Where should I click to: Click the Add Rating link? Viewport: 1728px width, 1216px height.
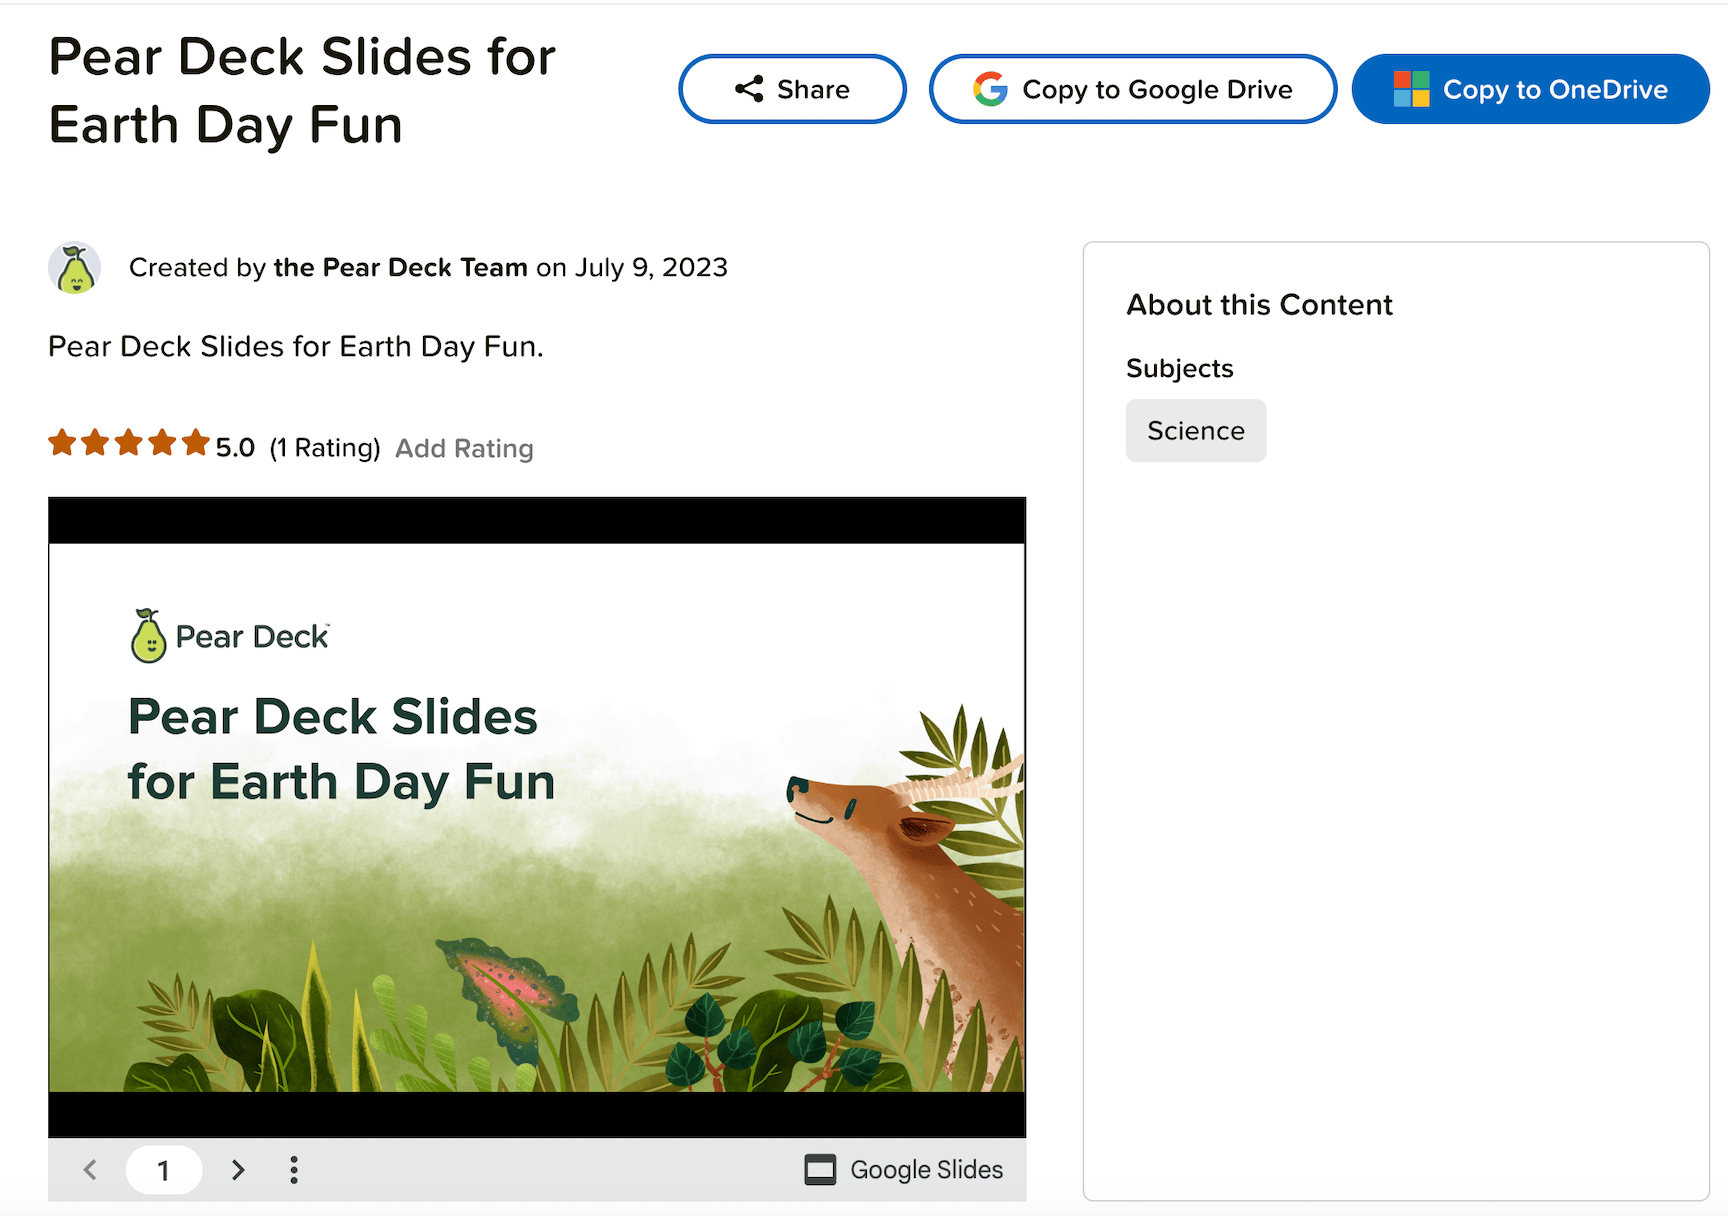click(464, 448)
